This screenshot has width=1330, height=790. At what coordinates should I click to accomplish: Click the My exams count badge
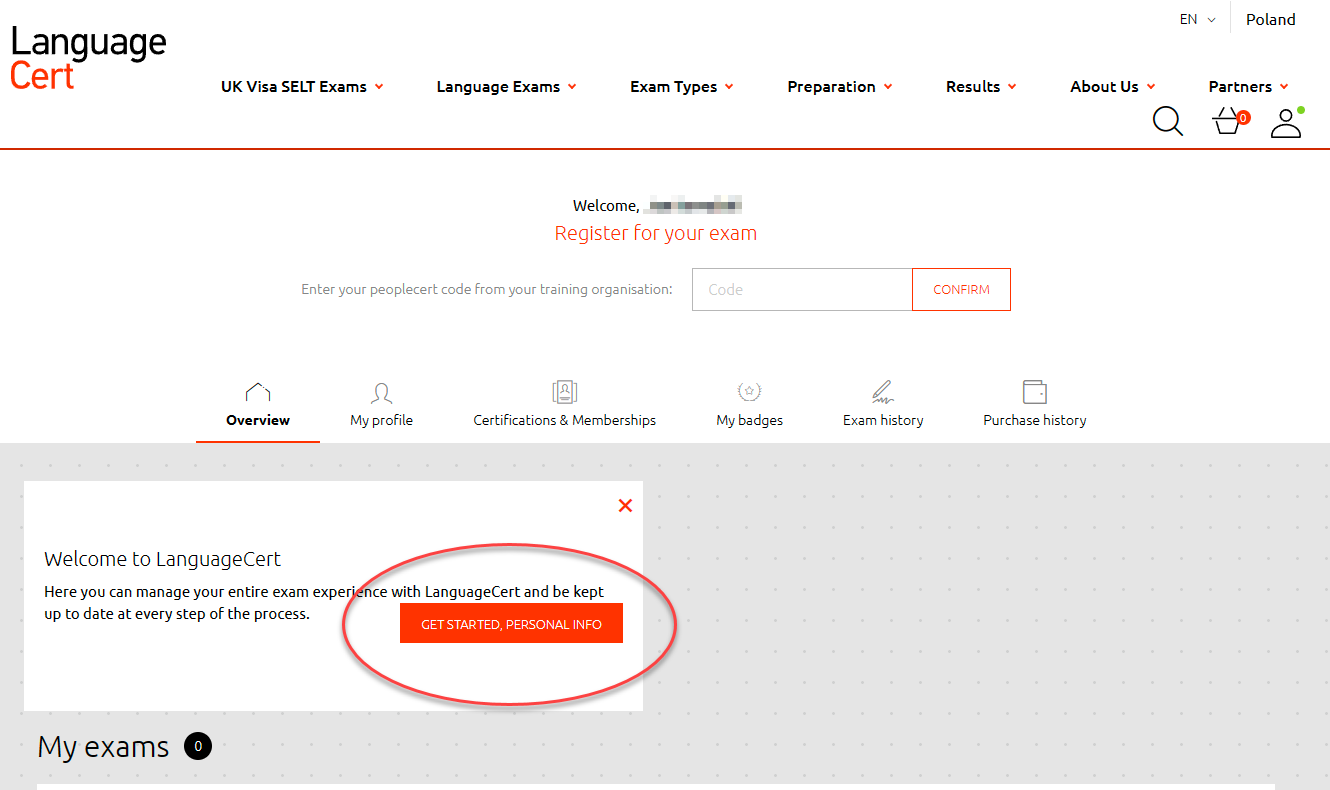tap(198, 746)
